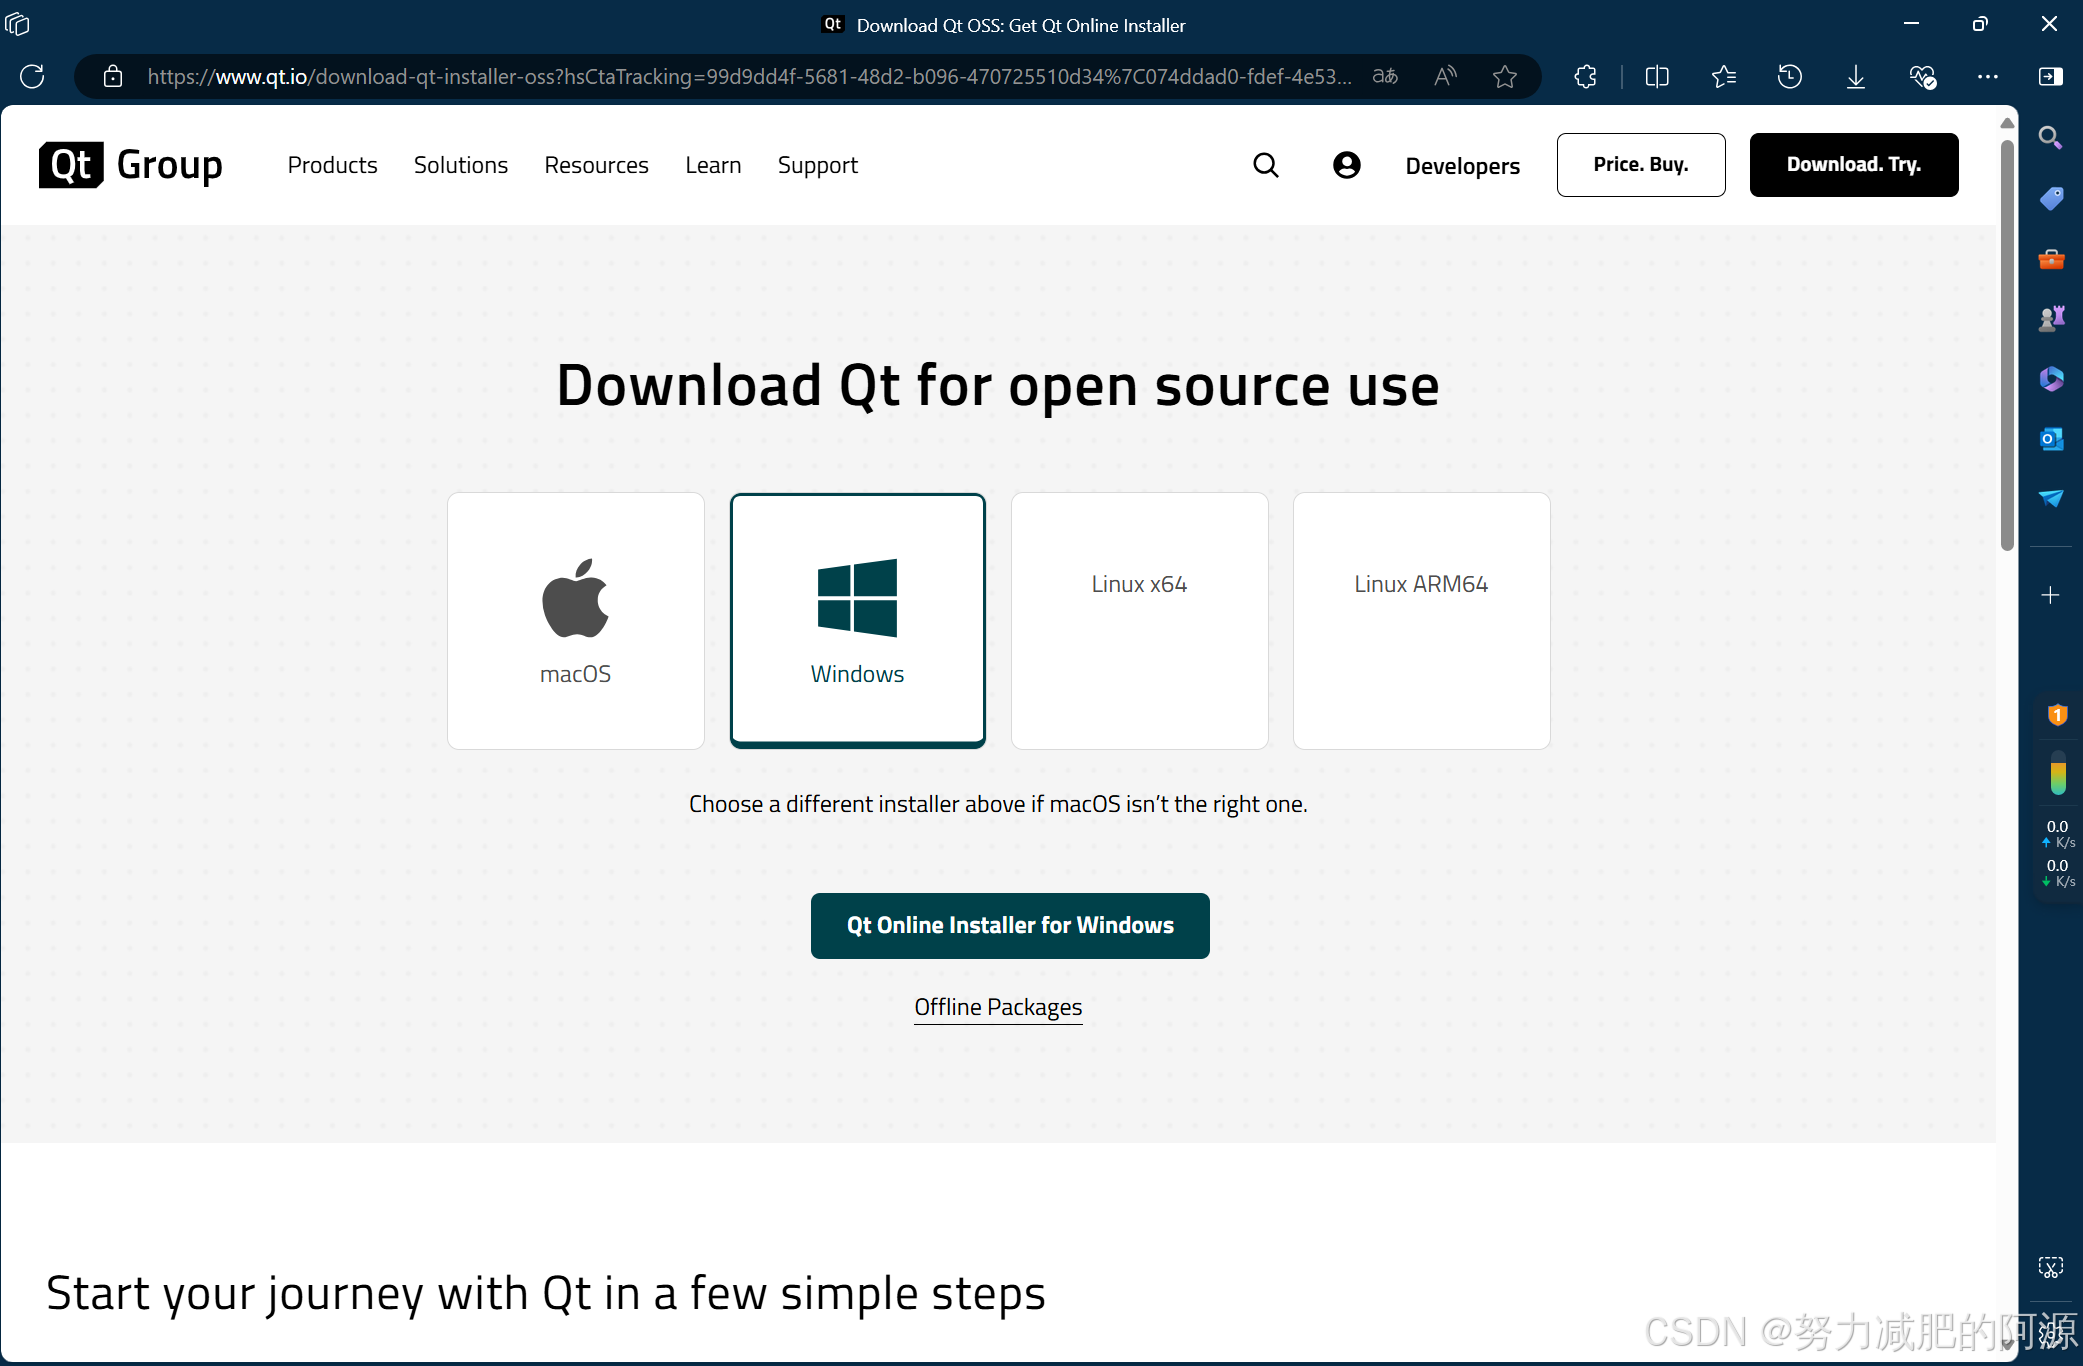The image size is (2083, 1366).
Task: Select the Linux ARM64 installer card
Action: (x=1422, y=620)
